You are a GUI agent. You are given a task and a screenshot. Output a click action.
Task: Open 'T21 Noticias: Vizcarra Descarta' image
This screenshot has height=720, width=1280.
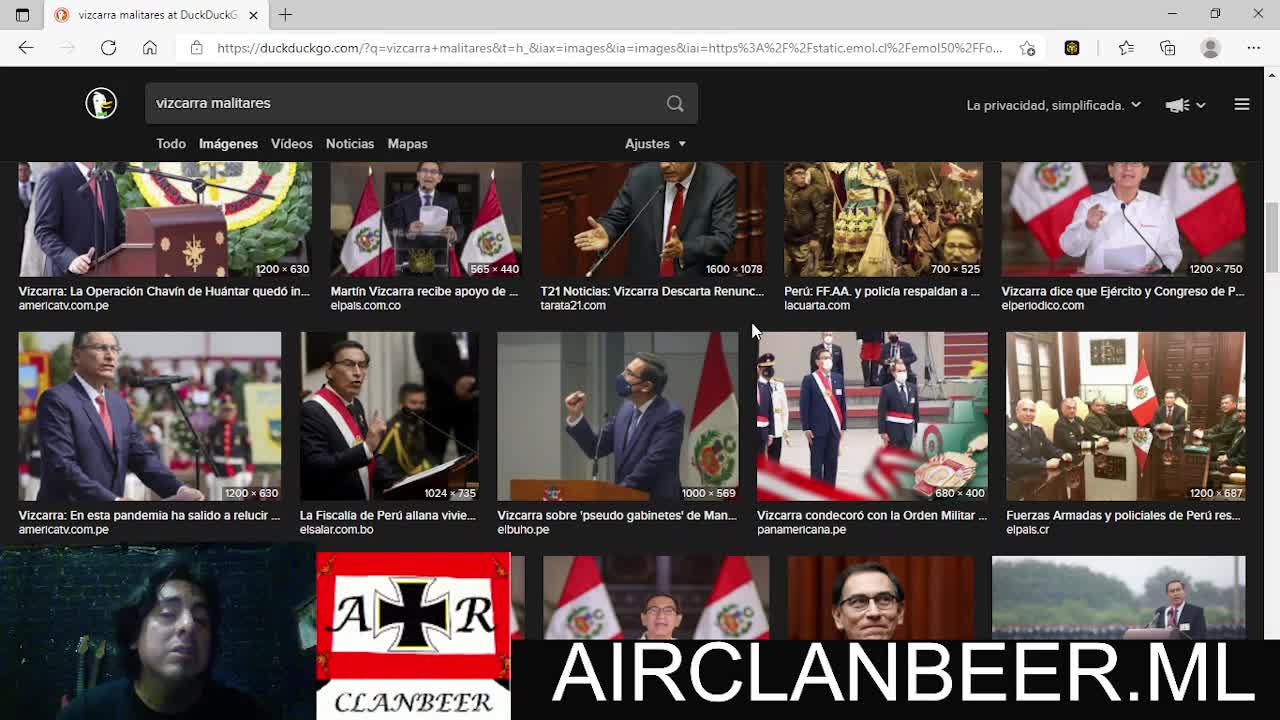(x=653, y=220)
